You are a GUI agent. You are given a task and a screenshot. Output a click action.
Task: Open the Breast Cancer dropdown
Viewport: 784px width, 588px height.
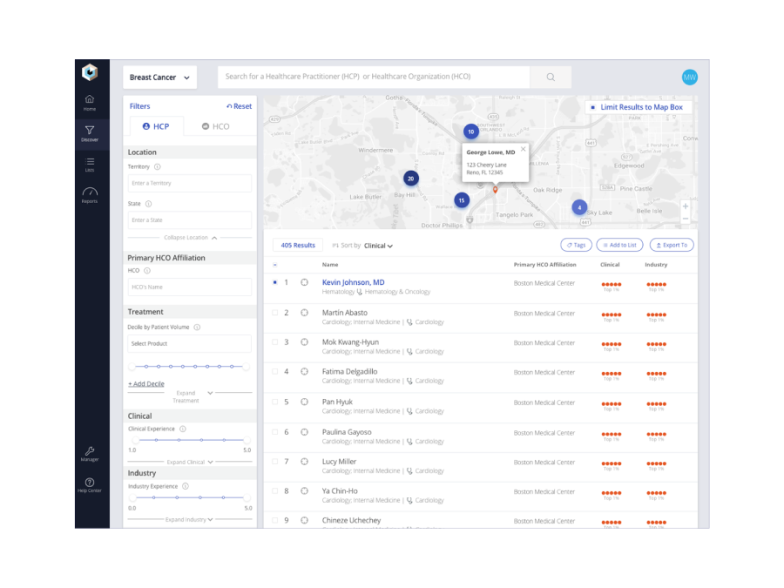[160, 77]
